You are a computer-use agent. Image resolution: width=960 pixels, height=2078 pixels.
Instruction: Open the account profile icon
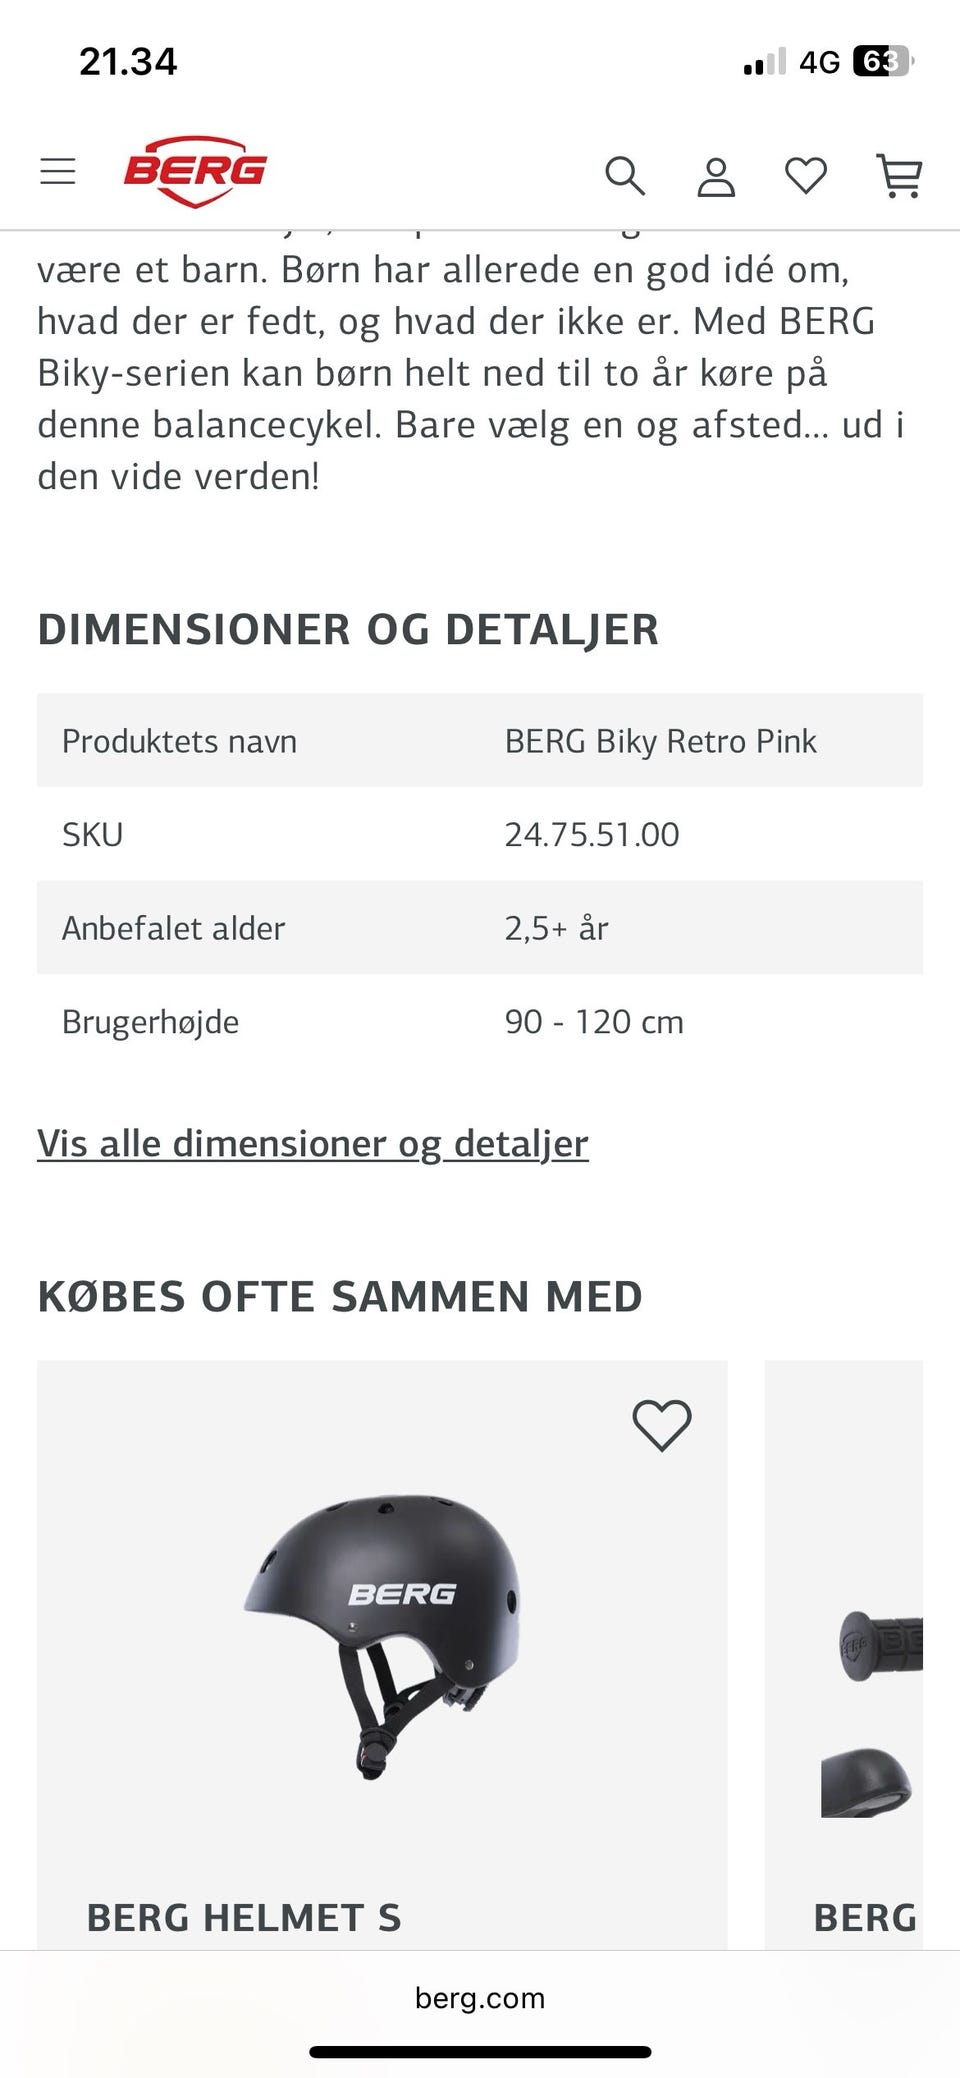click(x=716, y=176)
